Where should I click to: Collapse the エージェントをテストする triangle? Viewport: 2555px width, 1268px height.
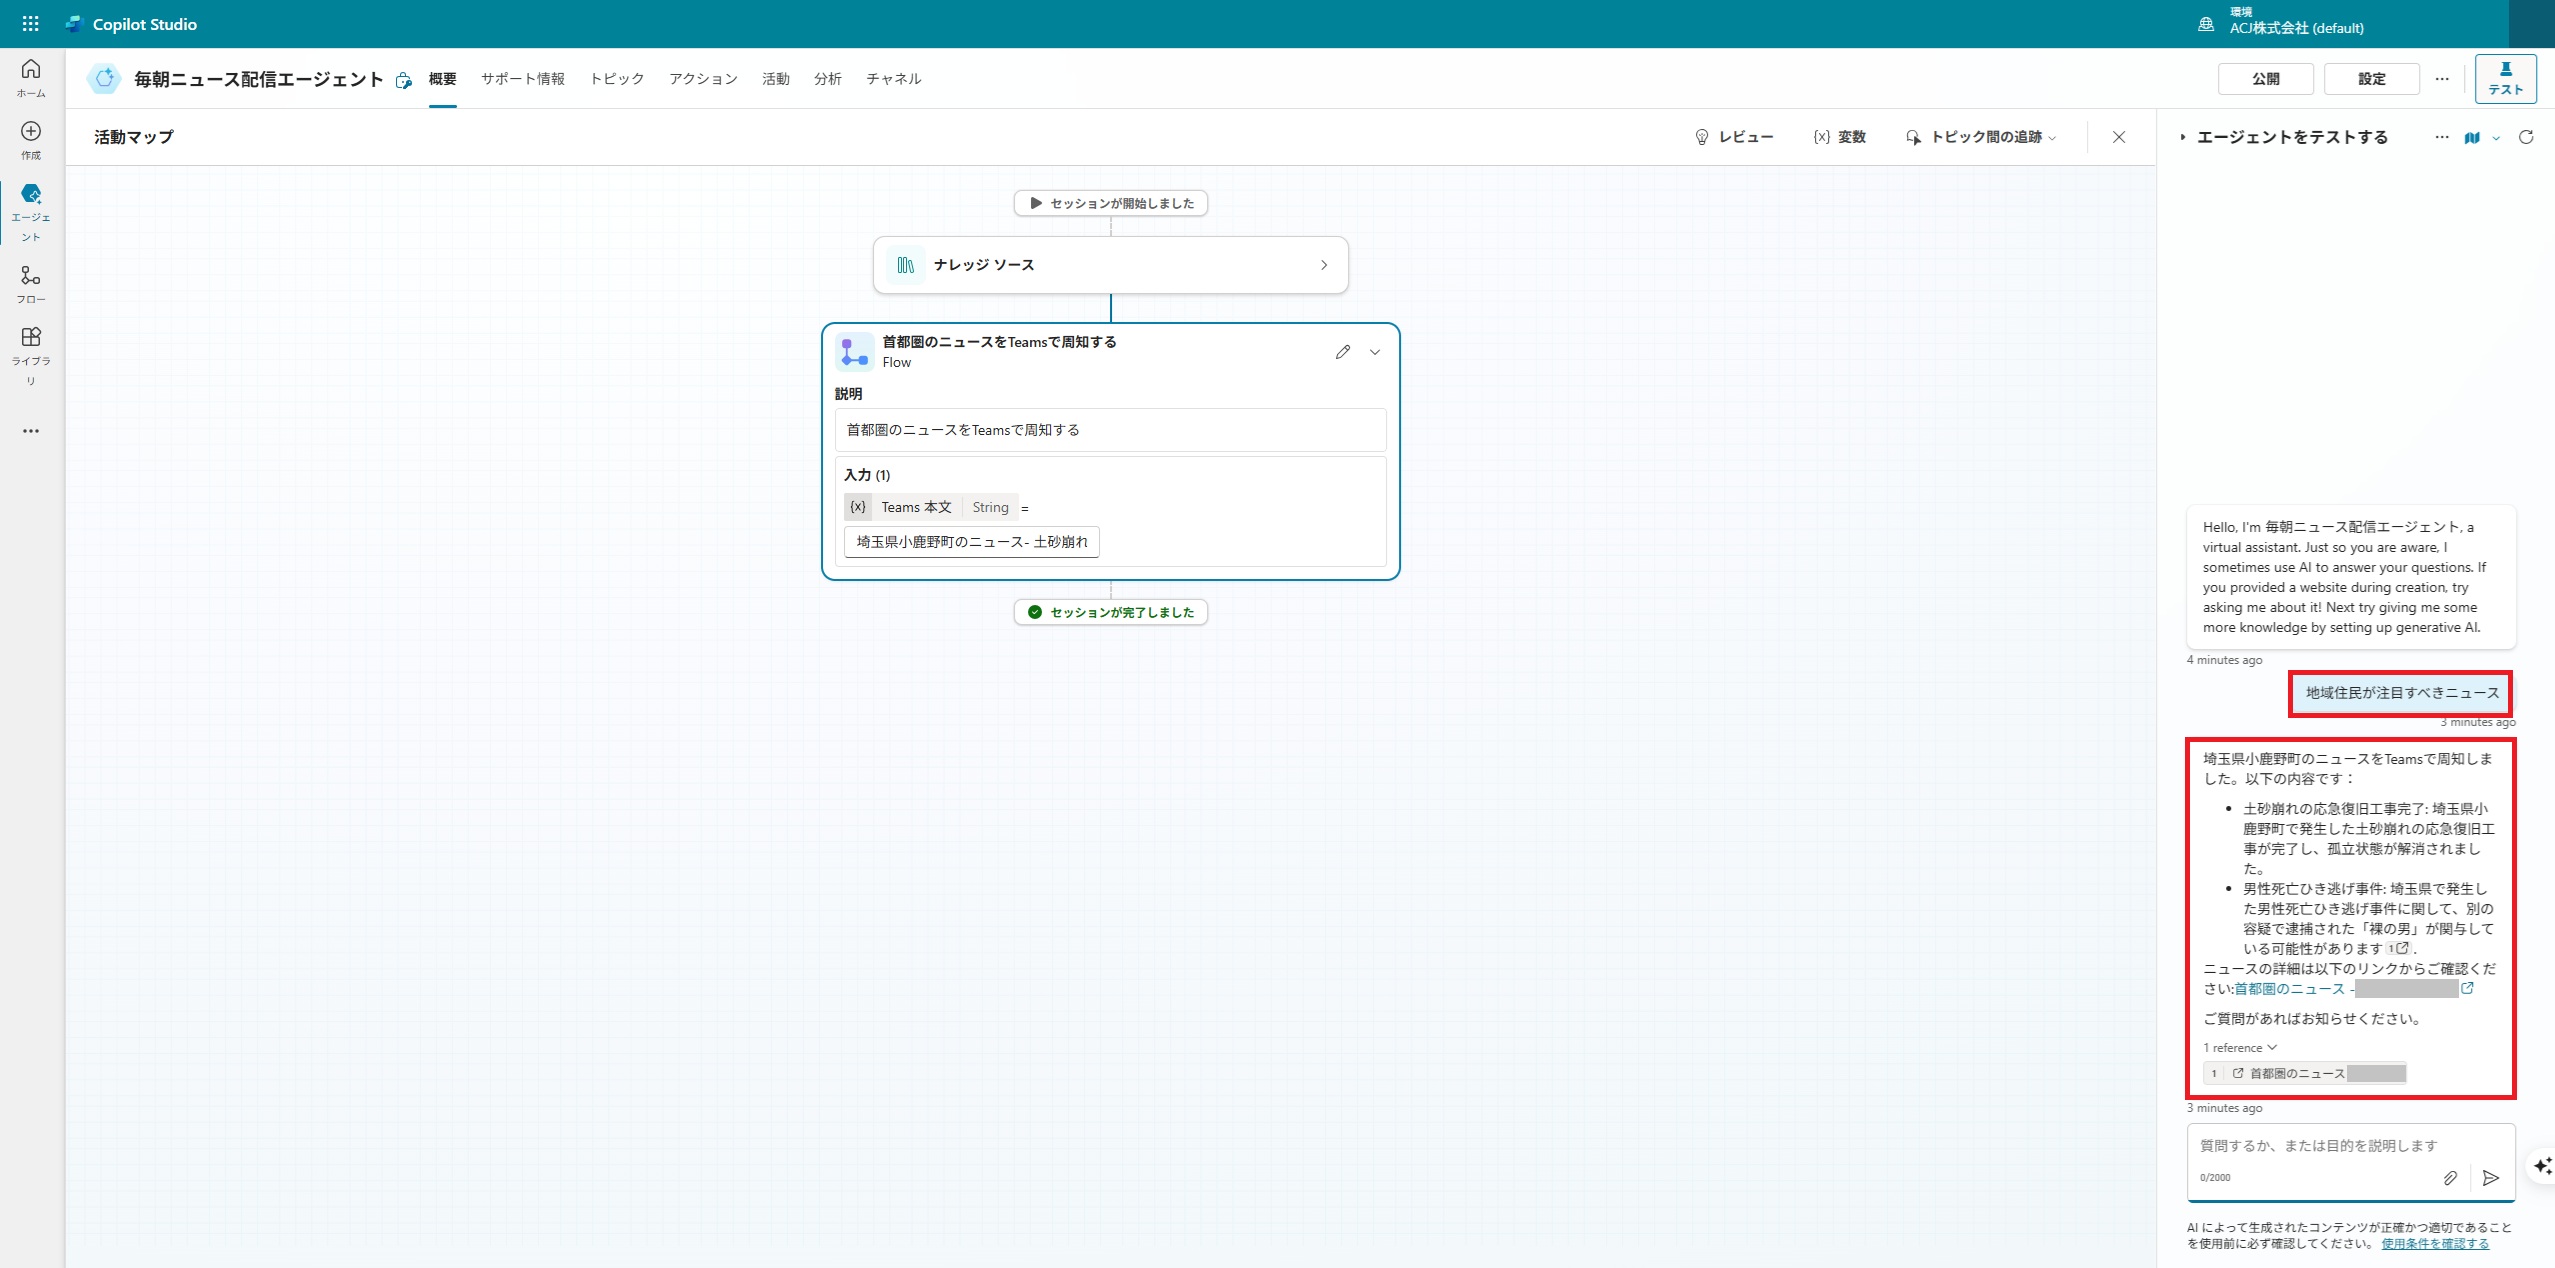pyautogui.click(x=2183, y=137)
